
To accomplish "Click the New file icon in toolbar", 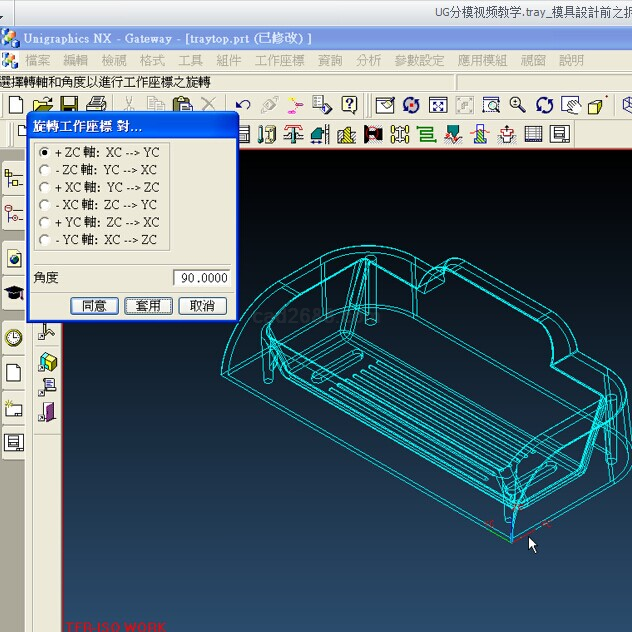I will (x=15, y=105).
